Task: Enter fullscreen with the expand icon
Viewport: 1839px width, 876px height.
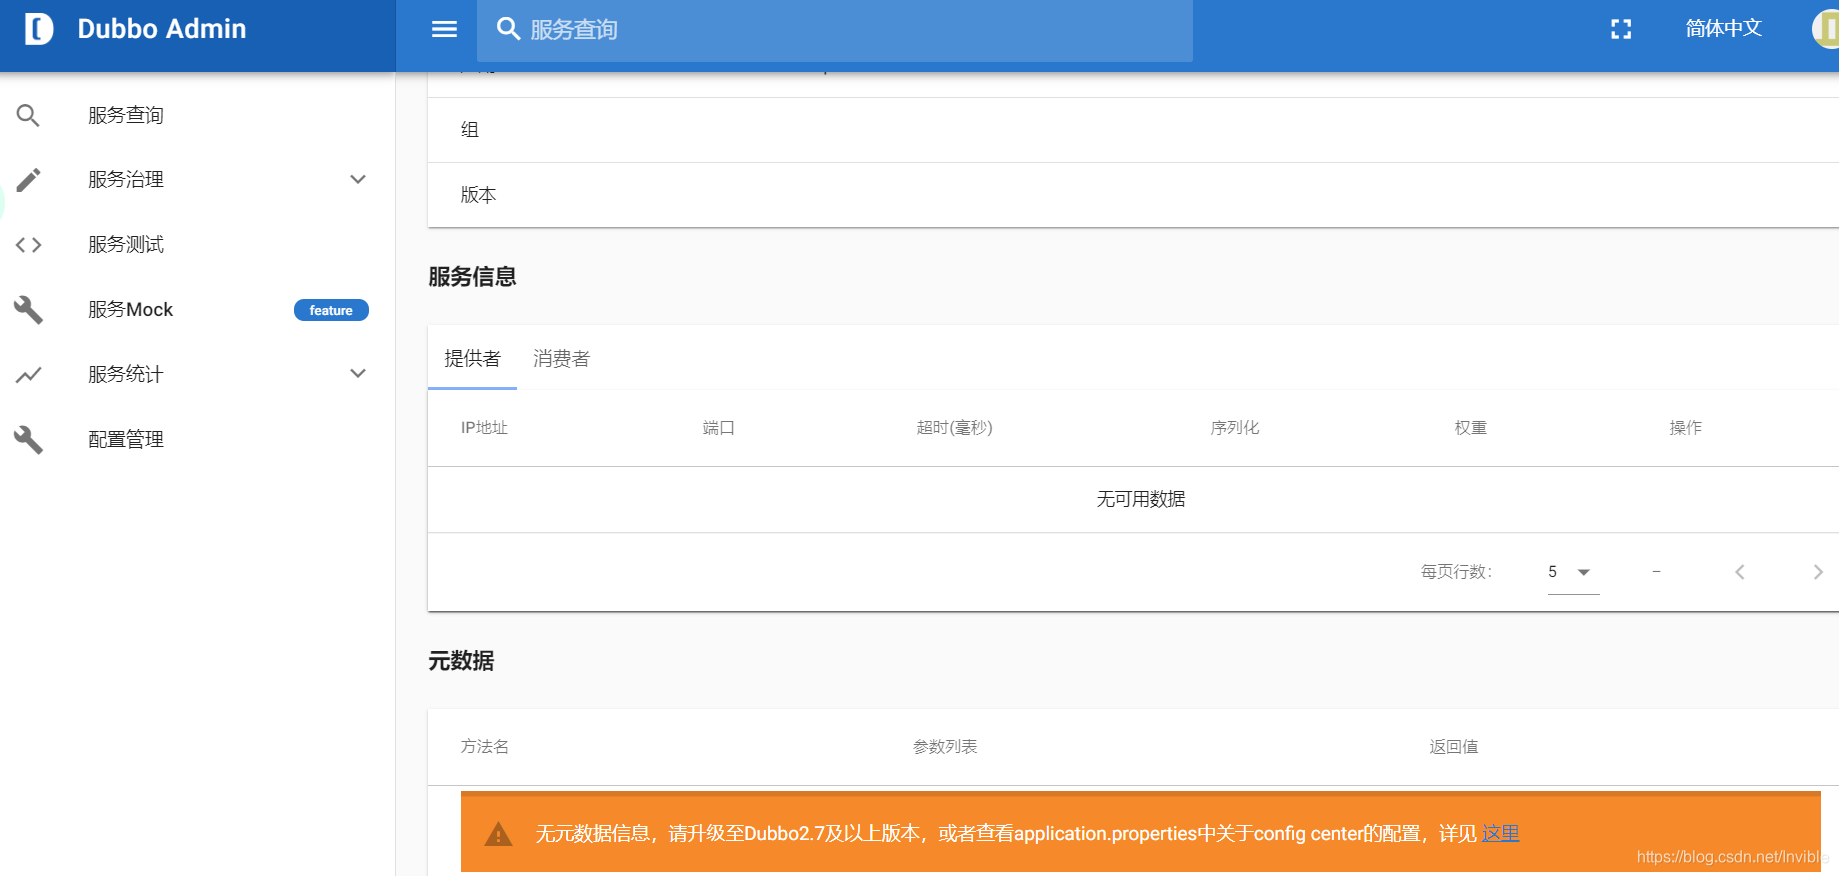Action: pos(1621,29)
